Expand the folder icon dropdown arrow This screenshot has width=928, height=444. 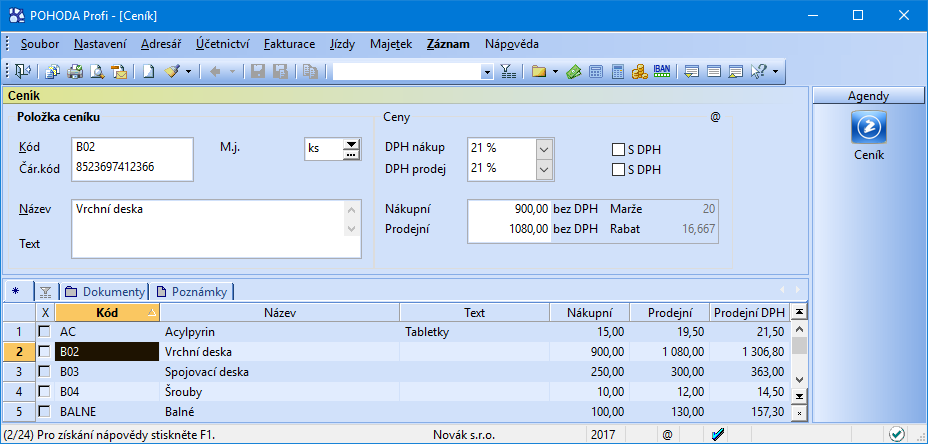[x=555, y=72]
